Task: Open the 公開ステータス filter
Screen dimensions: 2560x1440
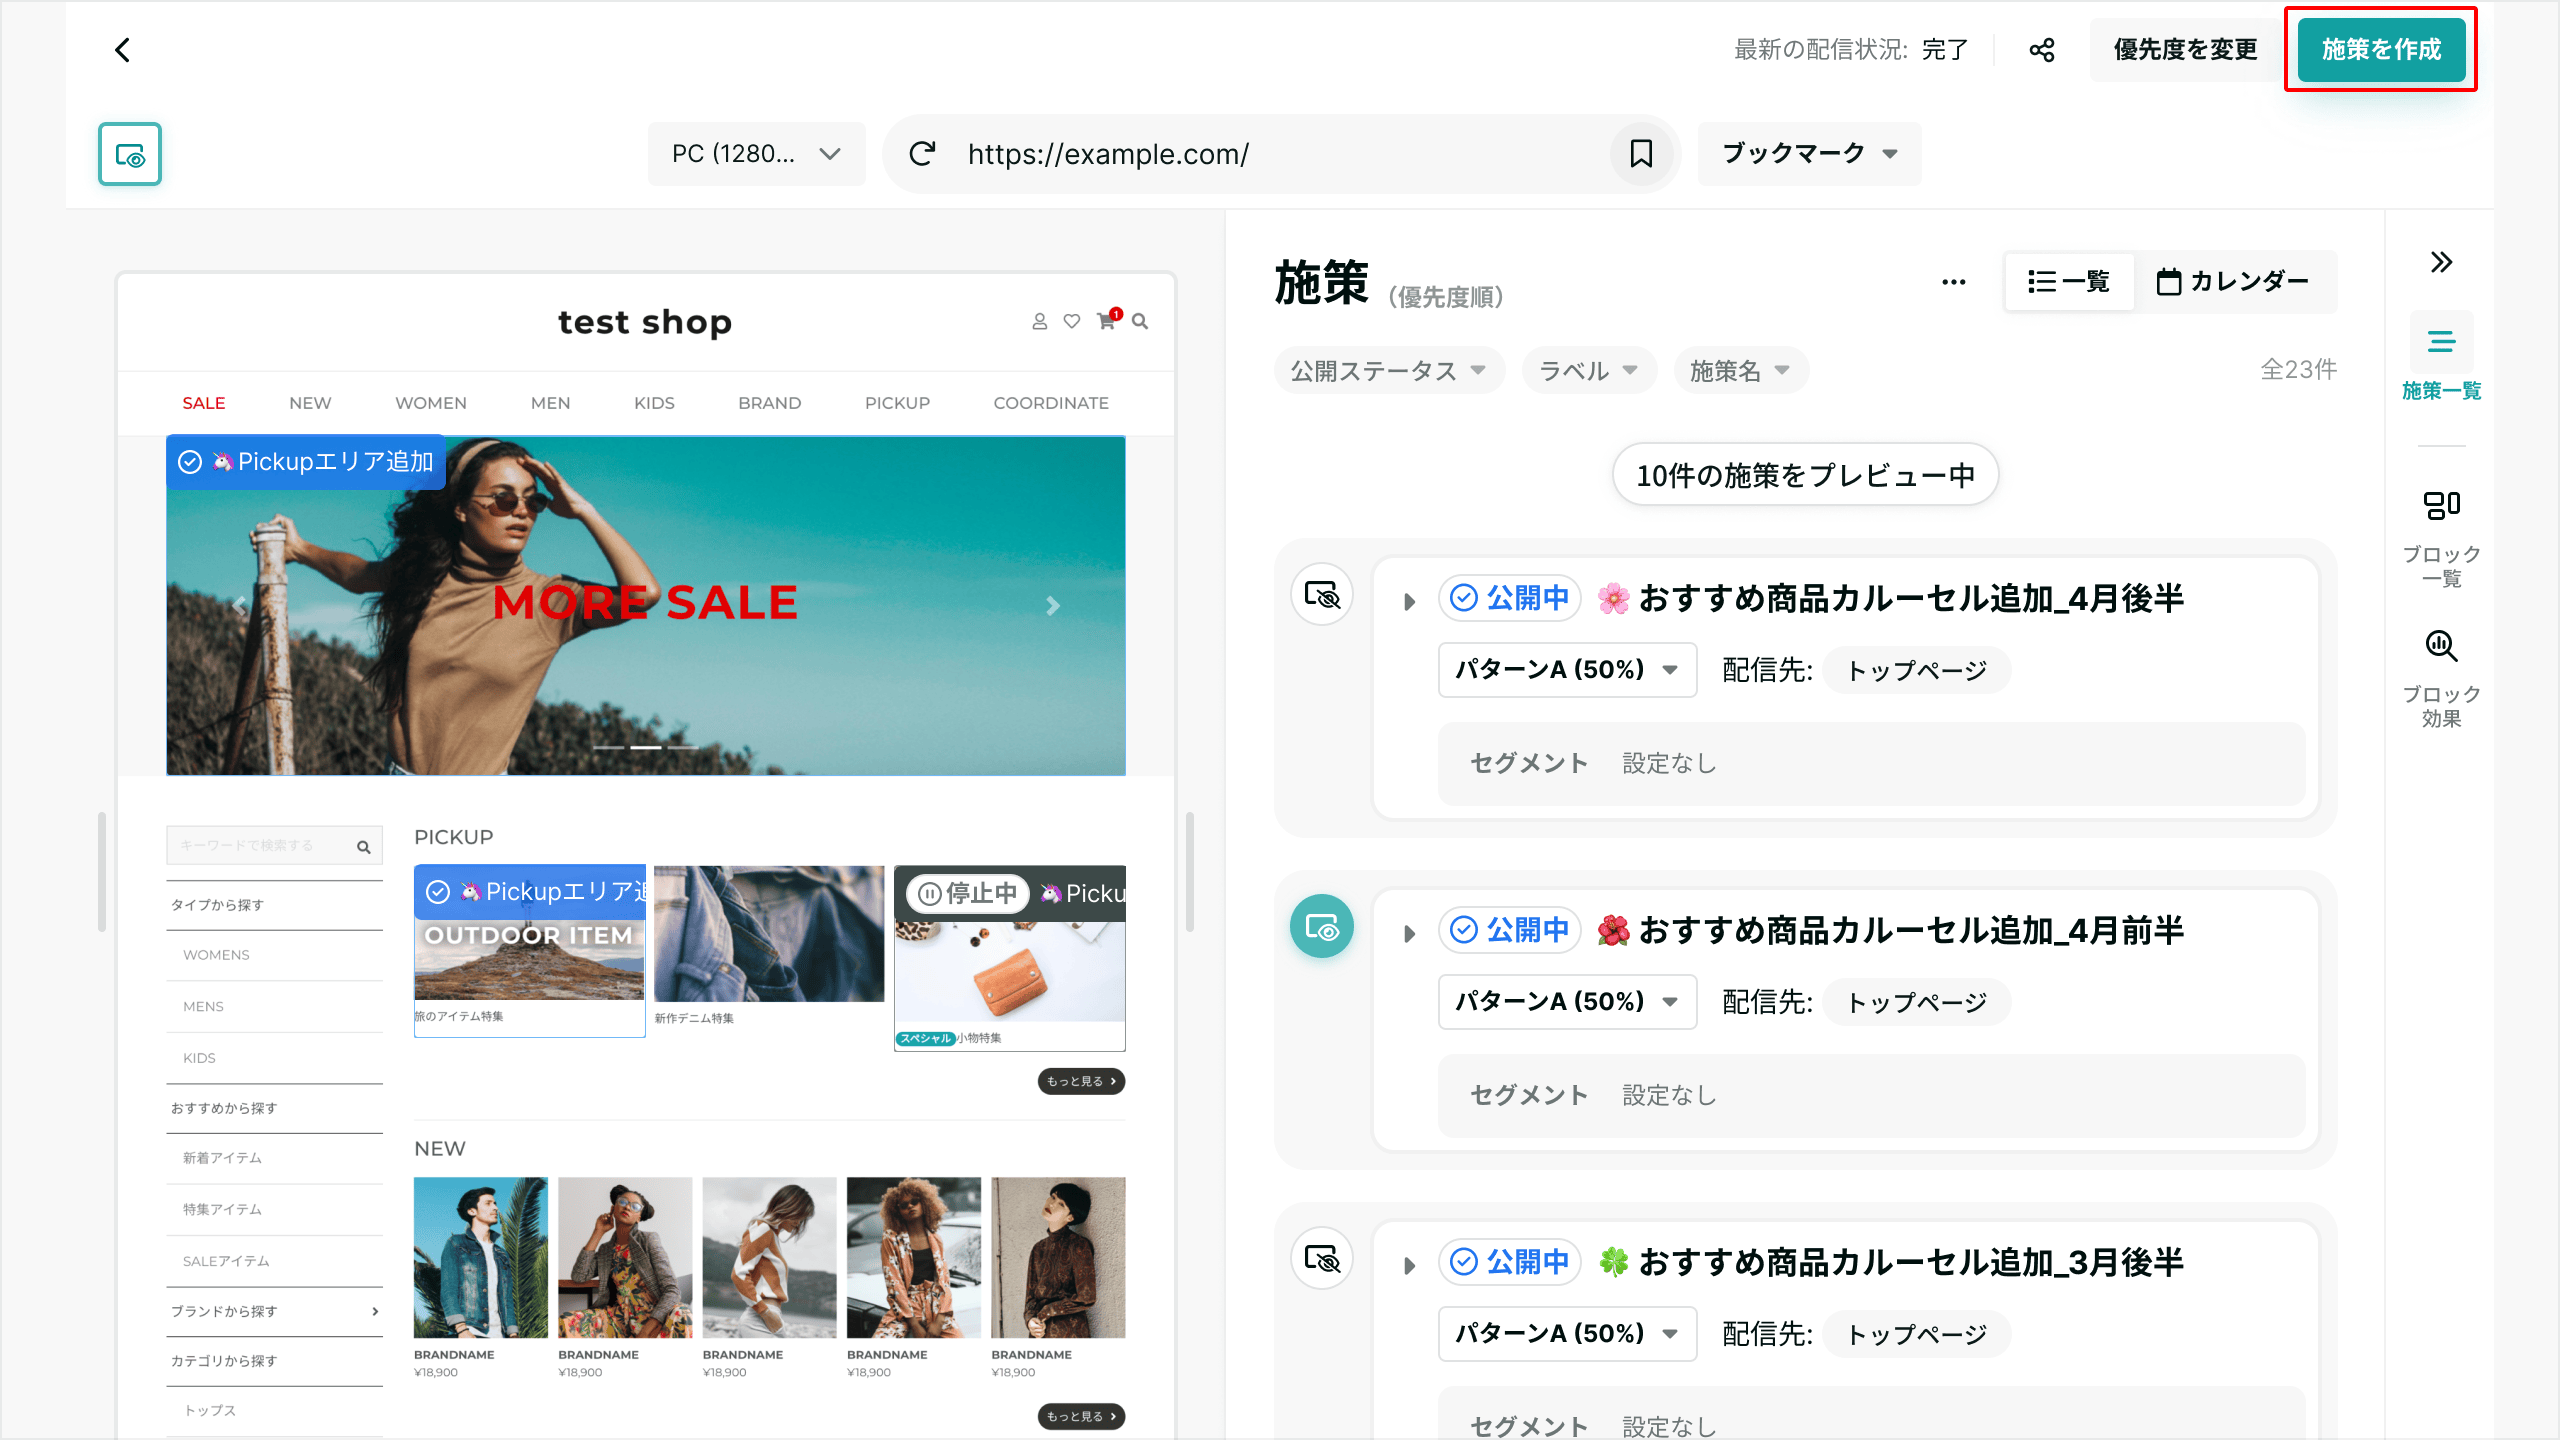Action: 1389,371
